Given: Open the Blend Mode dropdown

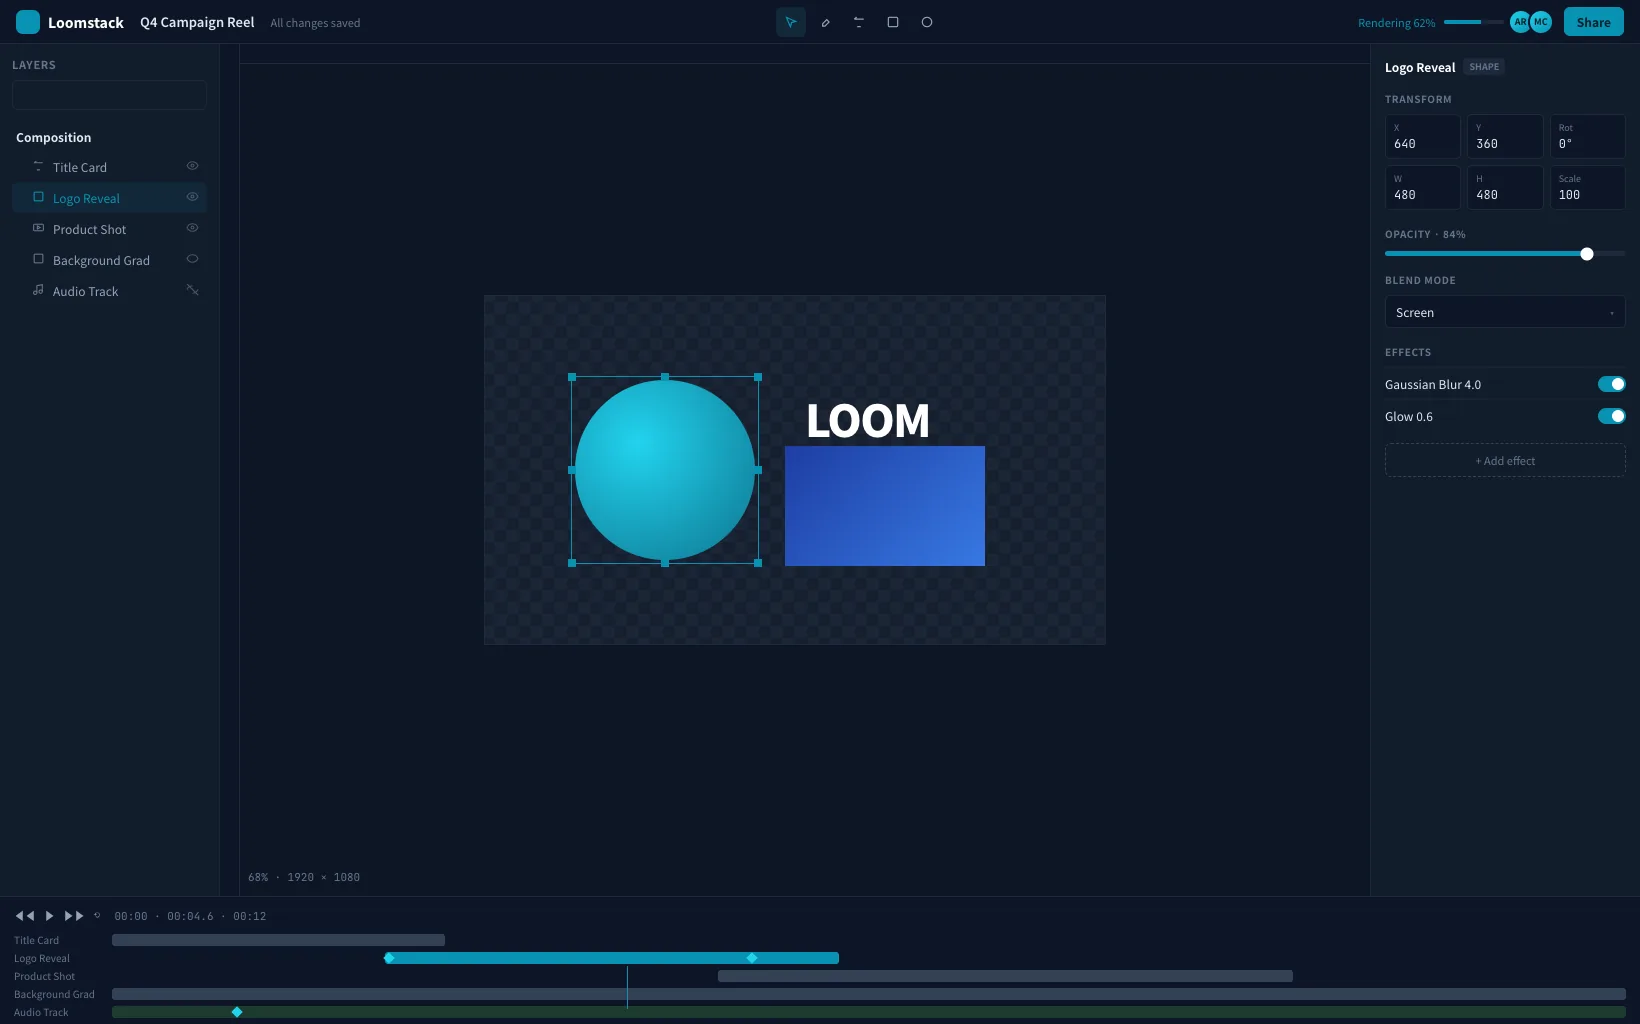Looking at the screenshot, I should 1505,312.
